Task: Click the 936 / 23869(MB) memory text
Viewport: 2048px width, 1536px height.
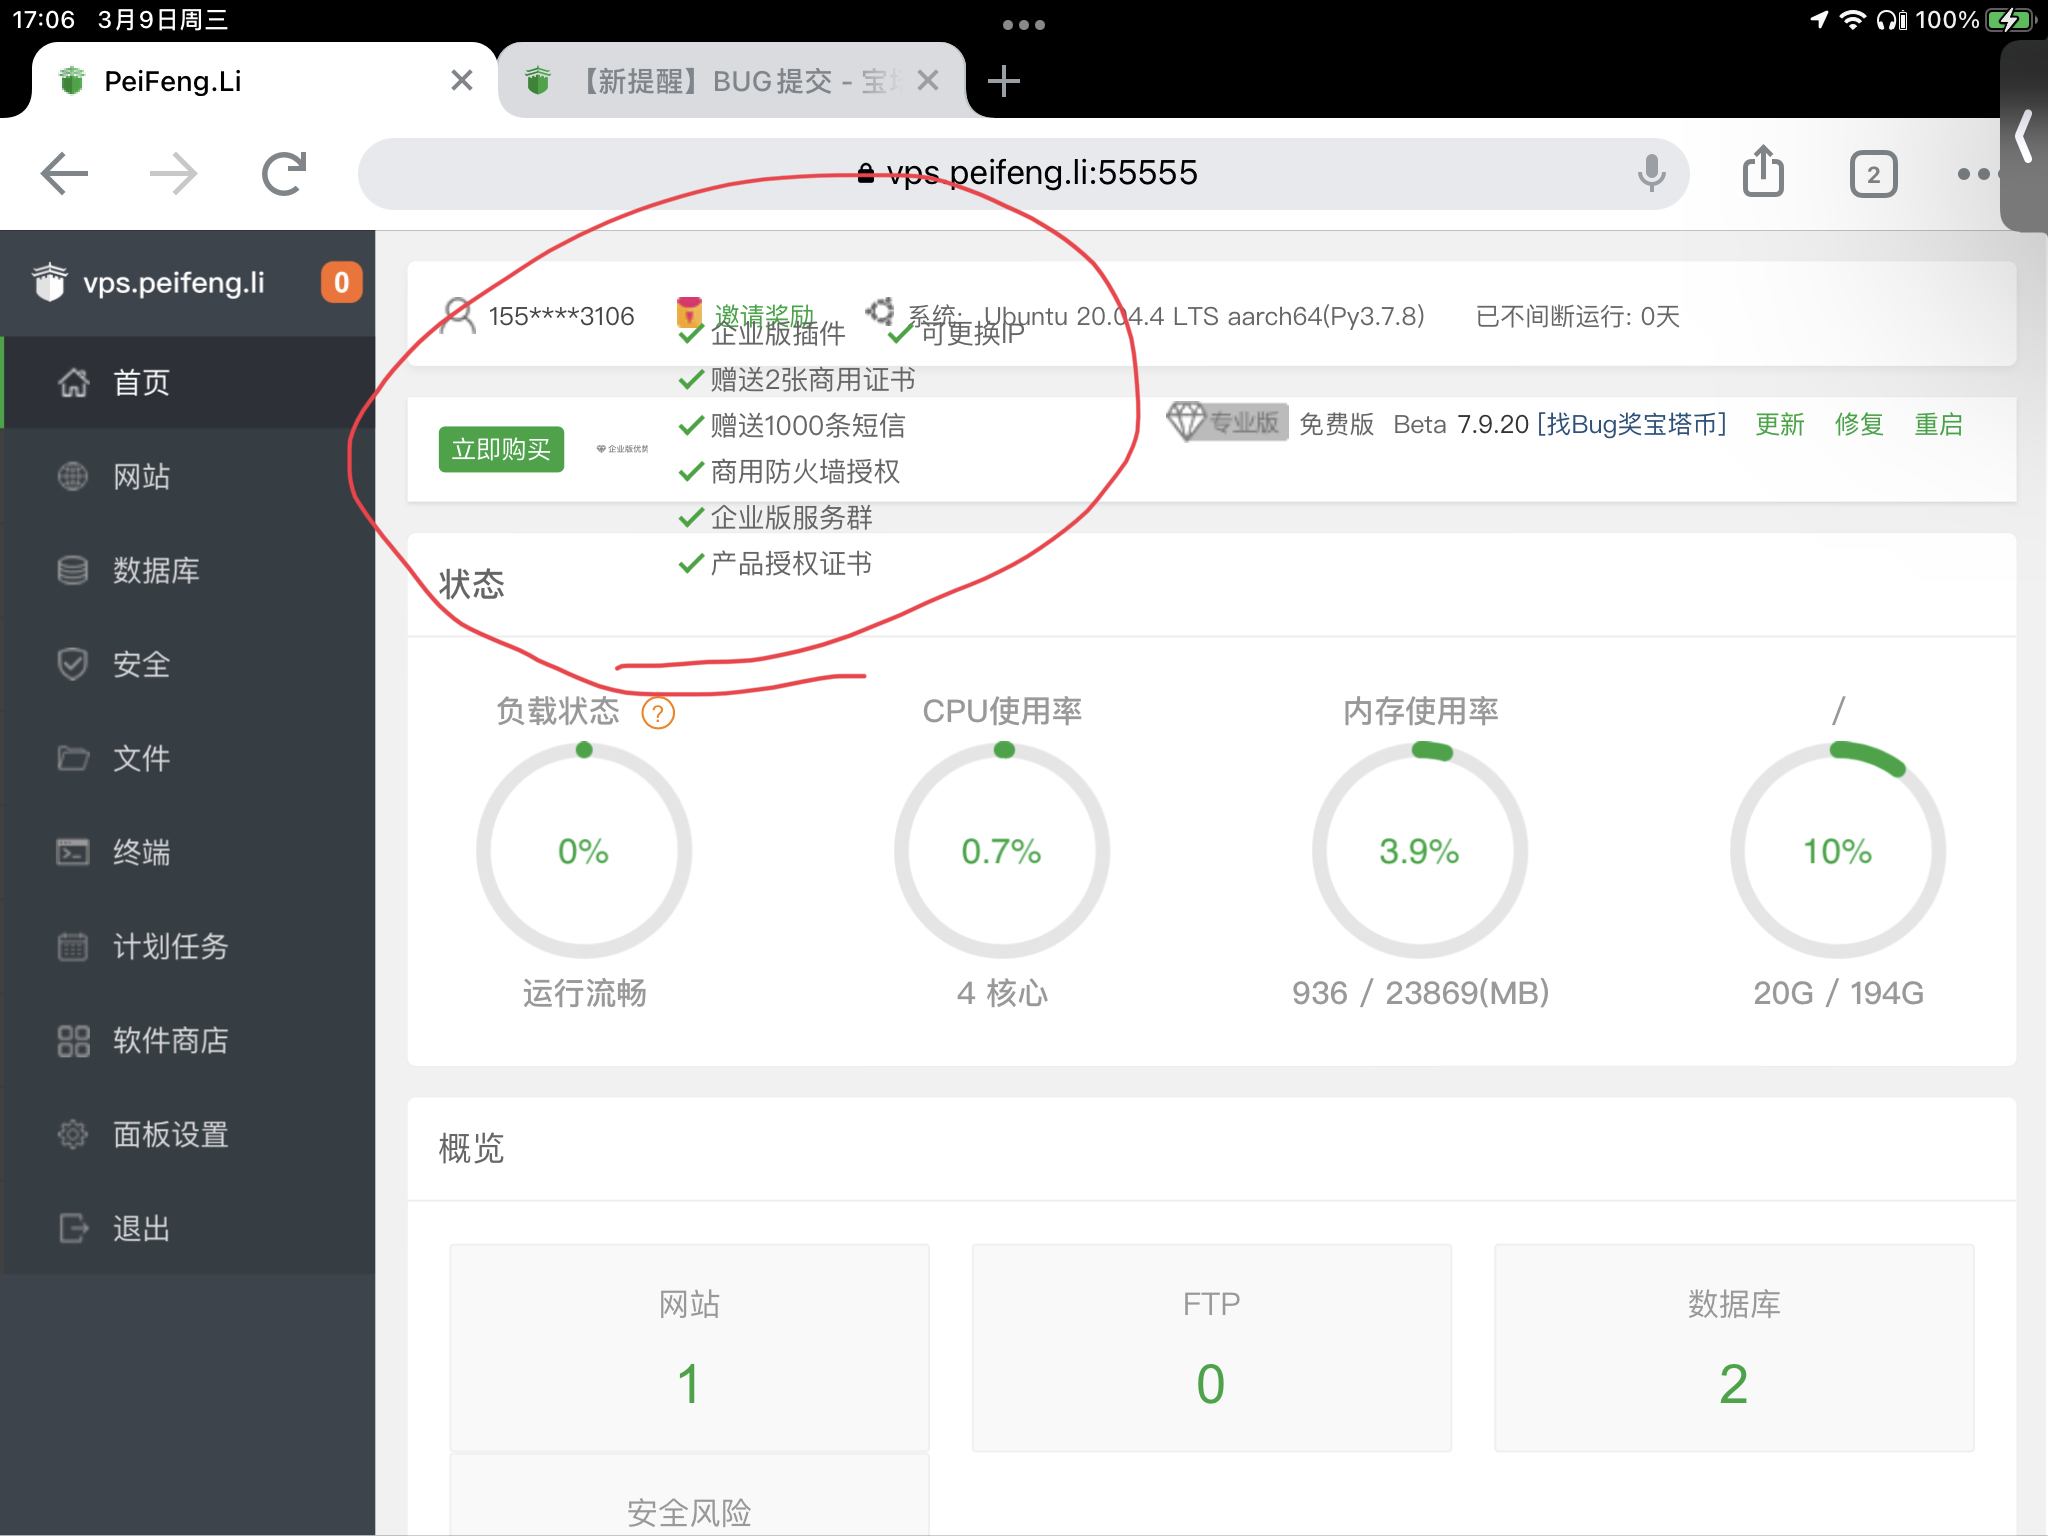Action: [x=1420, y=992]
